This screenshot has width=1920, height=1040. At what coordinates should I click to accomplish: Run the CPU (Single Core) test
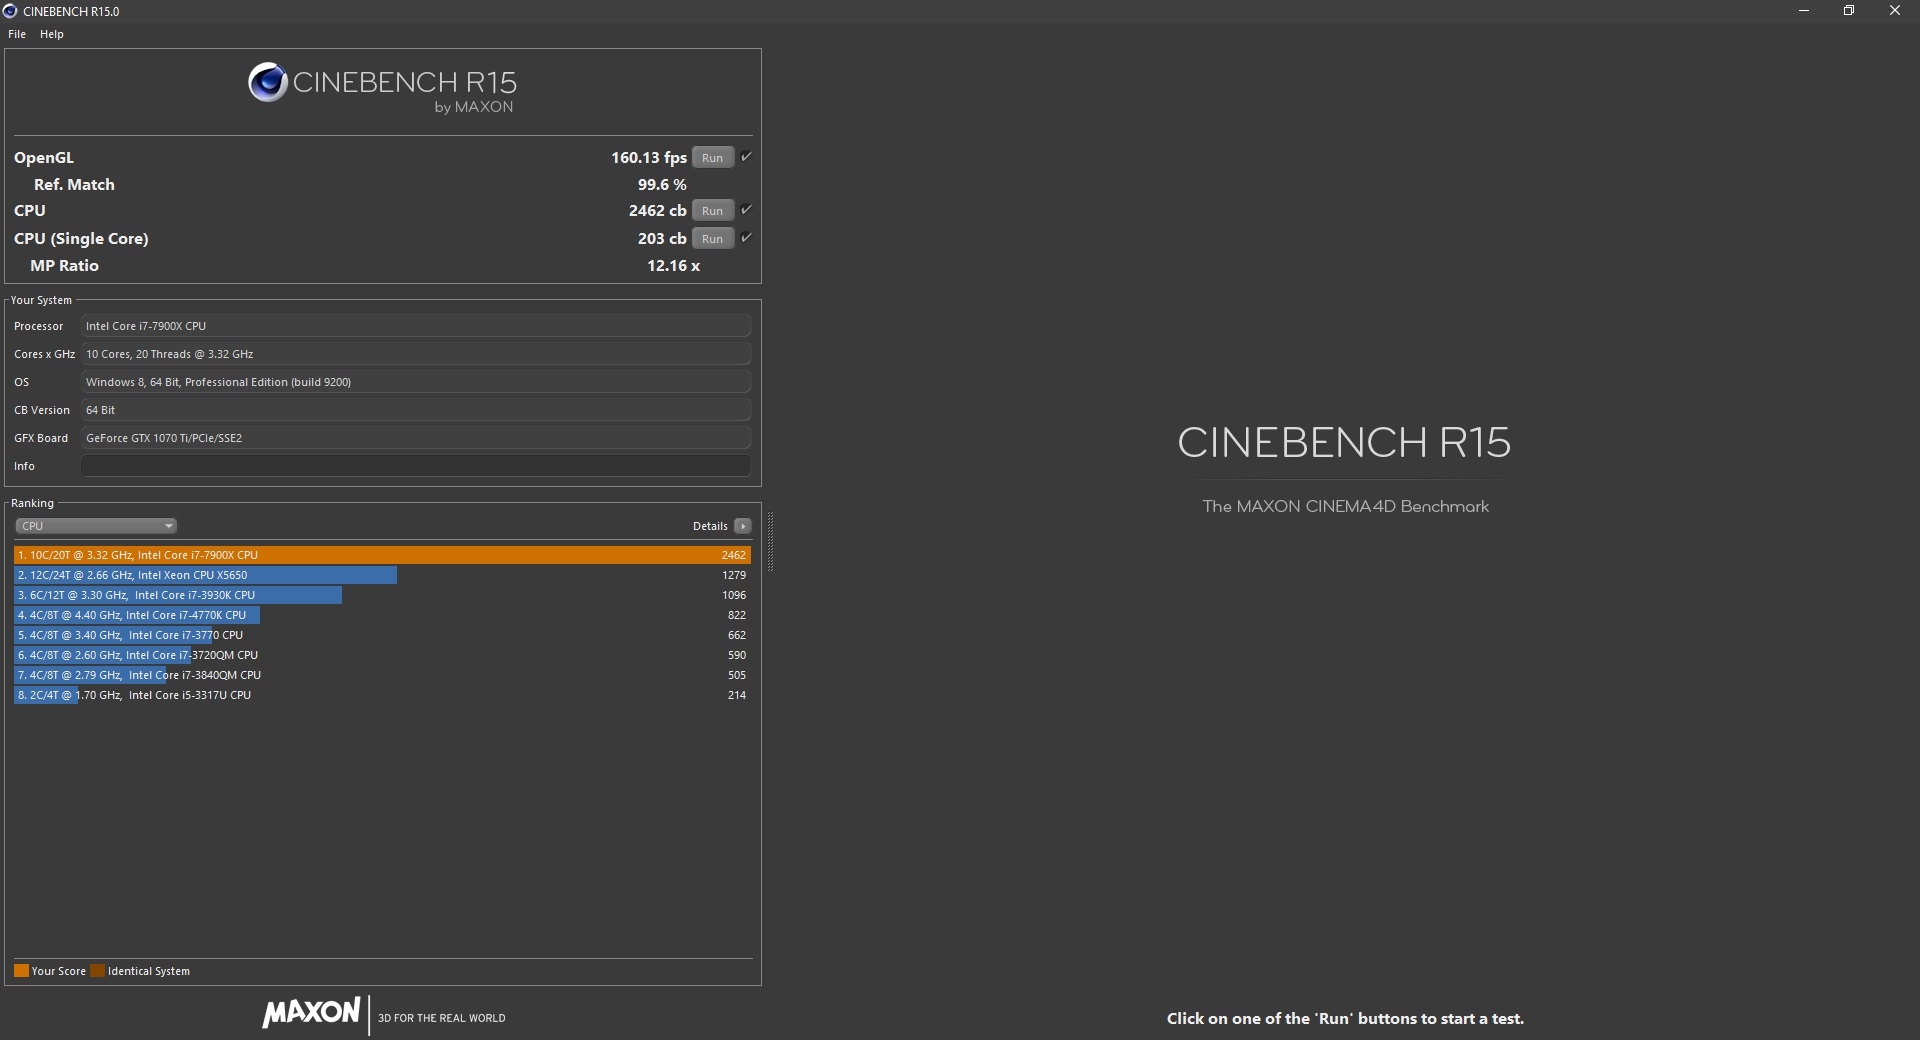(712, 239)
